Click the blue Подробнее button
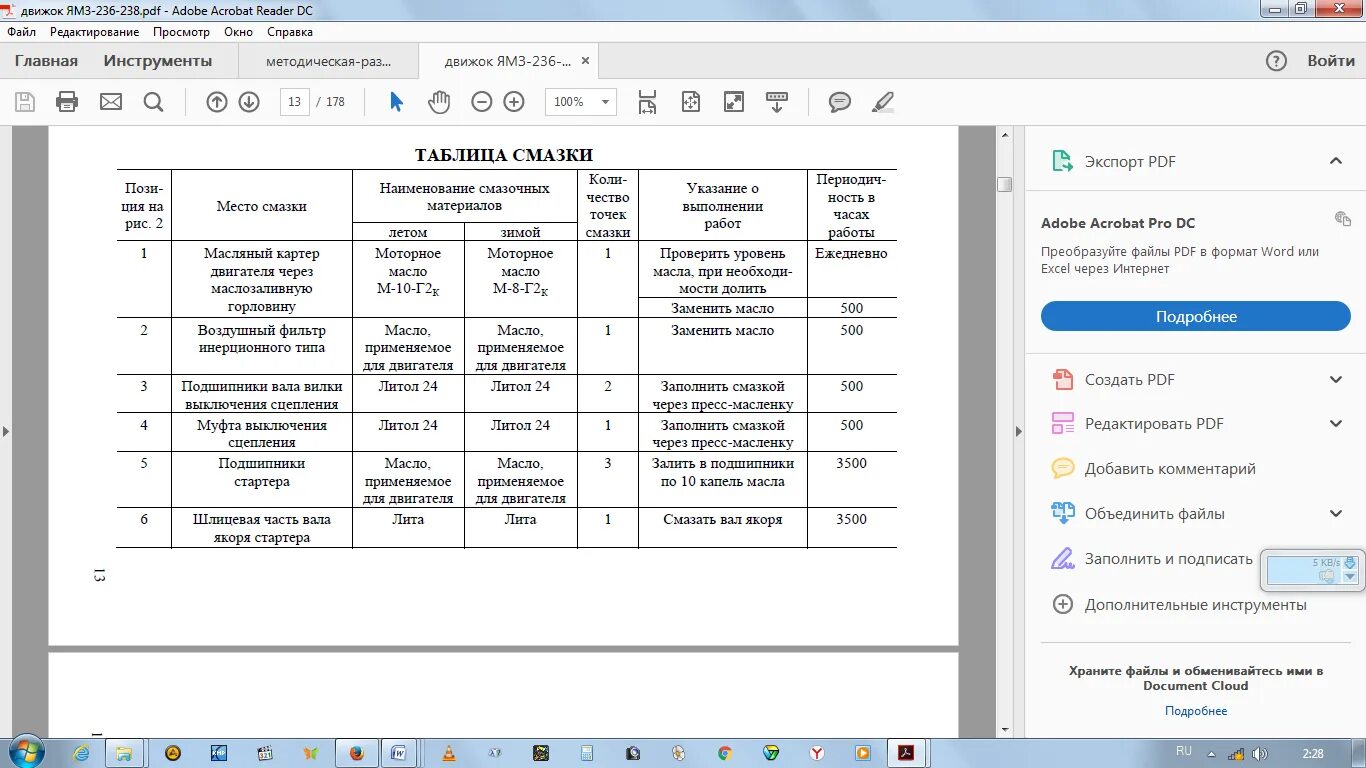This screenshot has width=1366, height=768. click(x=1196, y=316)
